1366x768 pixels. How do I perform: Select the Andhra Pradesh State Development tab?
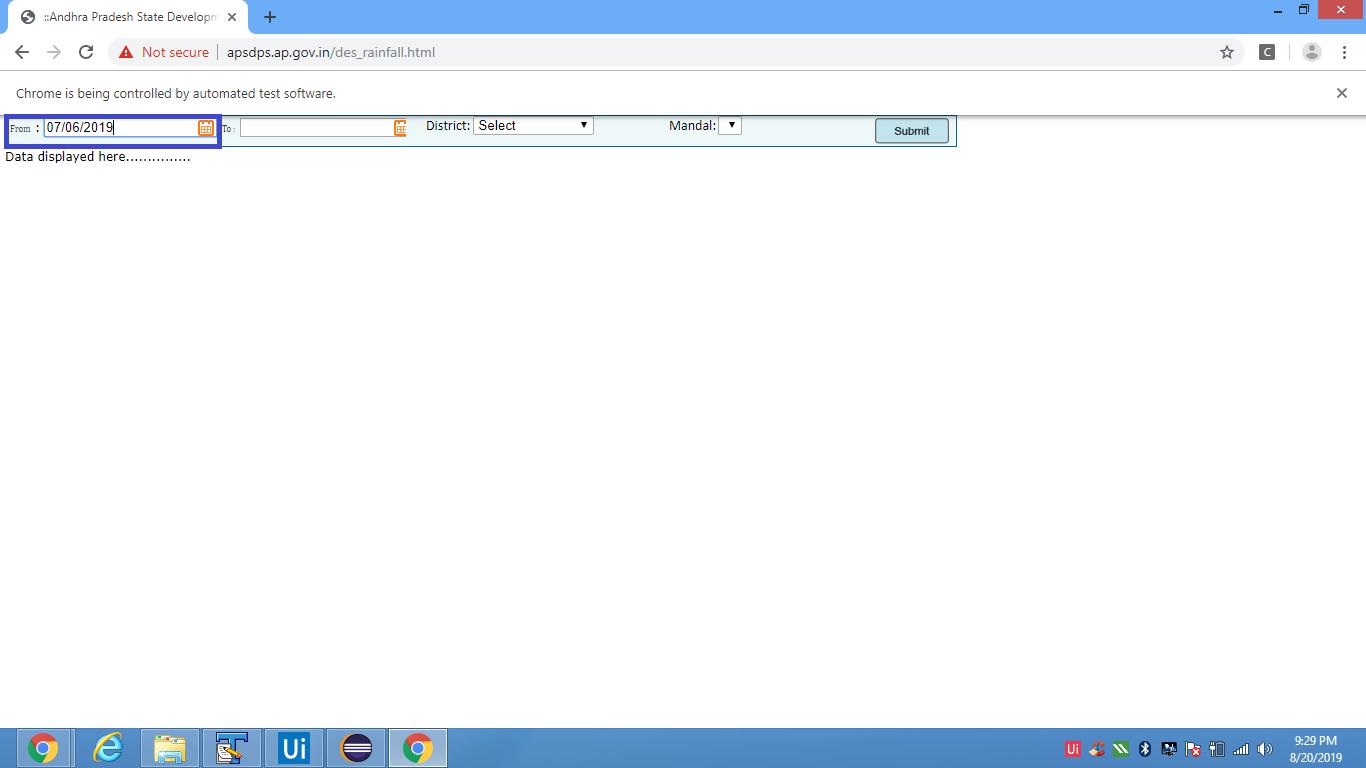pos(125,17)
